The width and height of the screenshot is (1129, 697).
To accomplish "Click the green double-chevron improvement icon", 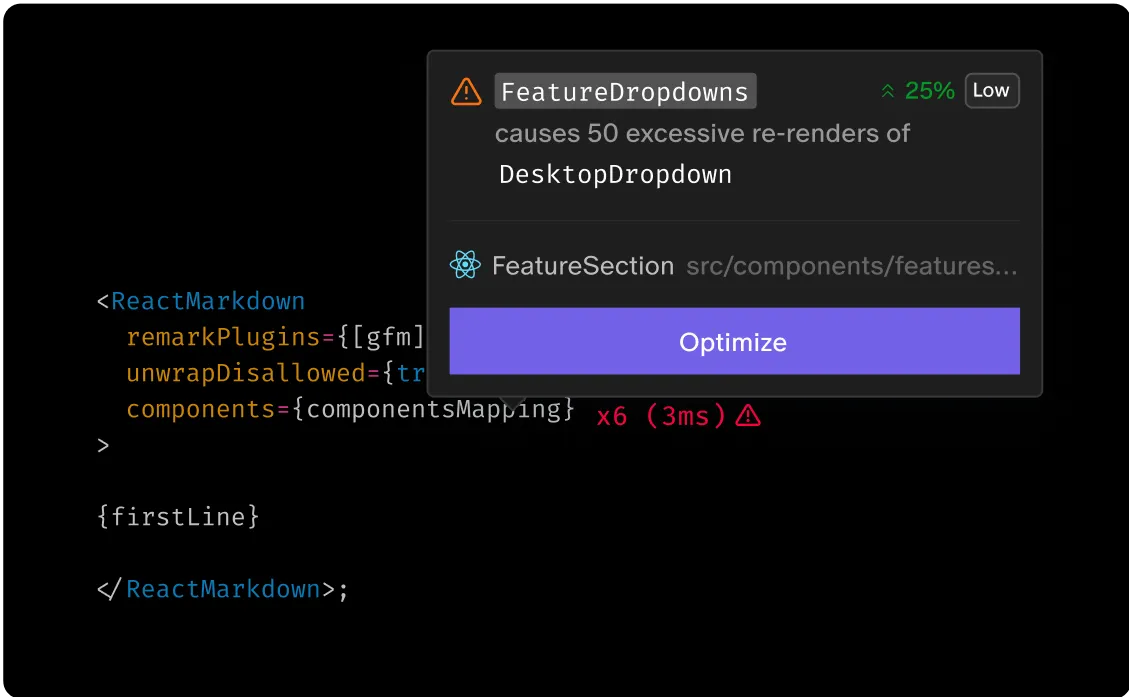I will pos(887,90).
